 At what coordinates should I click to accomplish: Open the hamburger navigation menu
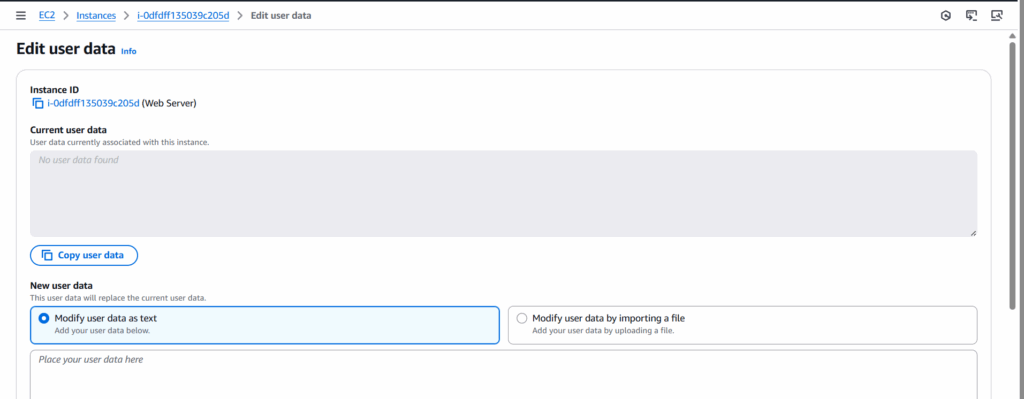point(21,16)
